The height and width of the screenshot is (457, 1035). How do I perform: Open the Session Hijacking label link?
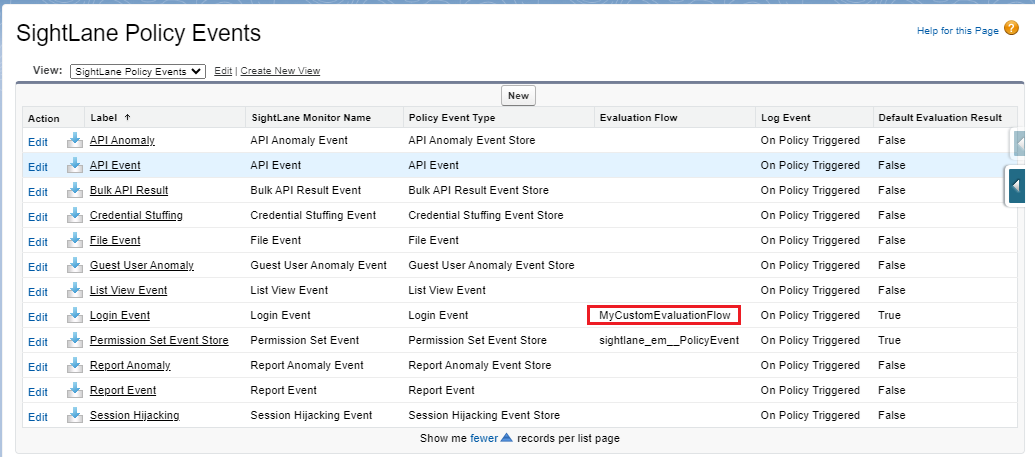pos(135,415)
